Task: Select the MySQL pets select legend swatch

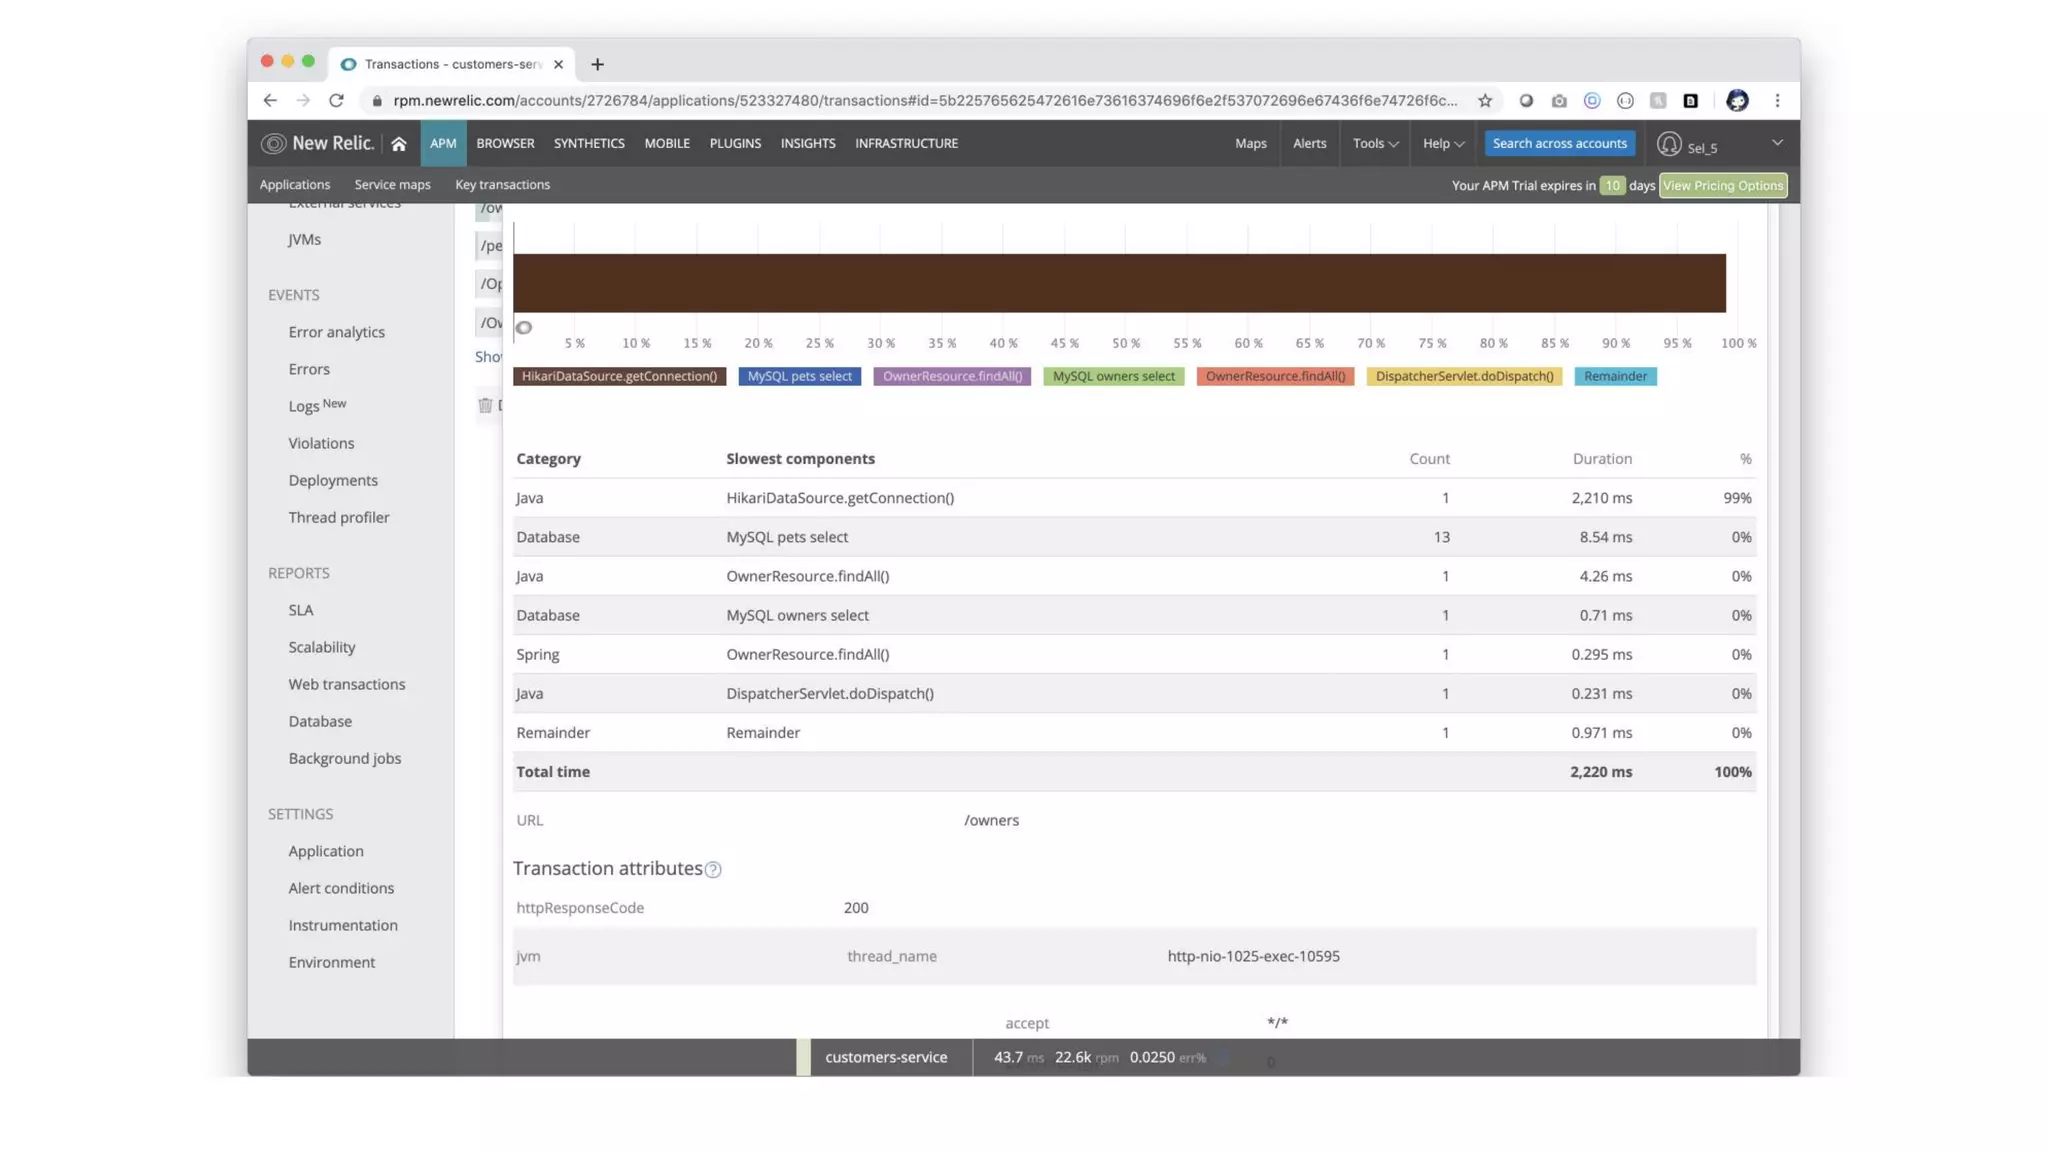Action: point(799,377)
